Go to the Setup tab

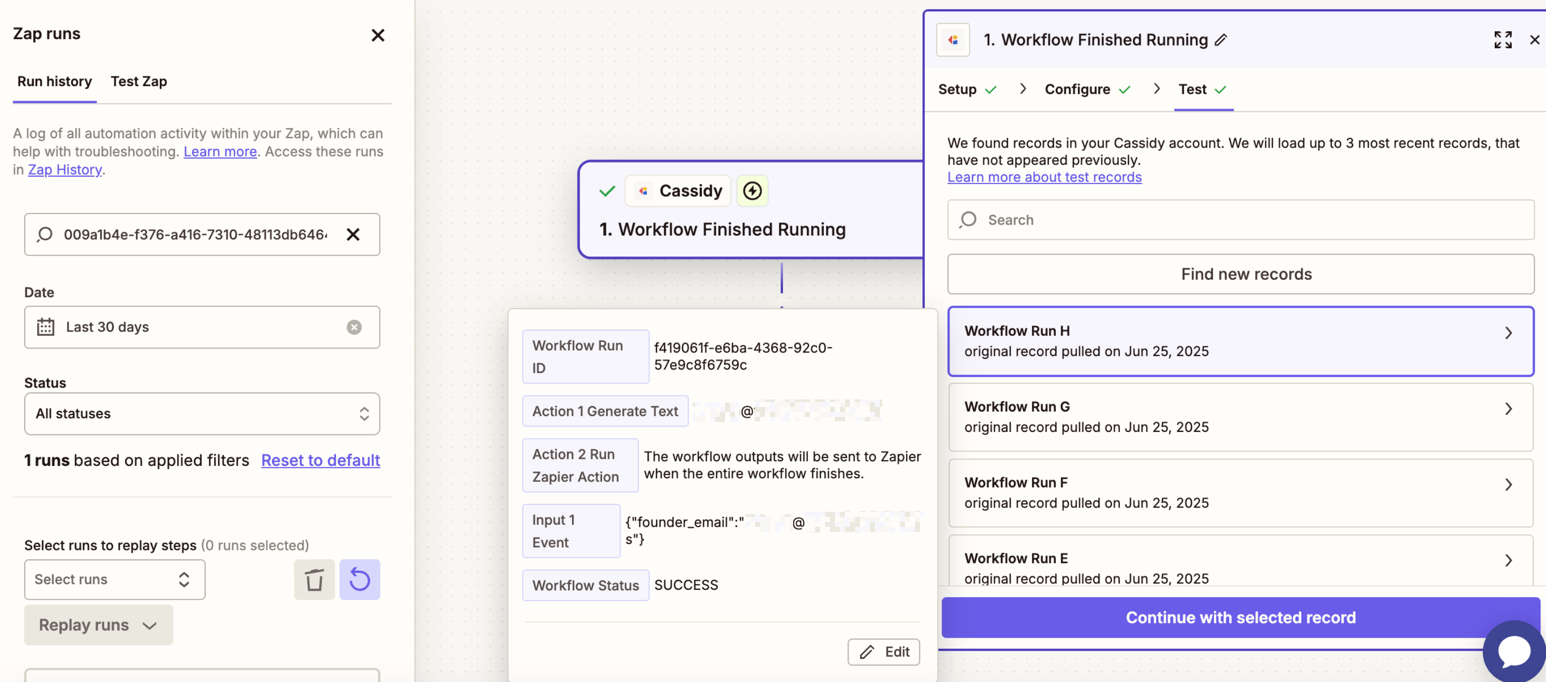(x=967, y=89)
